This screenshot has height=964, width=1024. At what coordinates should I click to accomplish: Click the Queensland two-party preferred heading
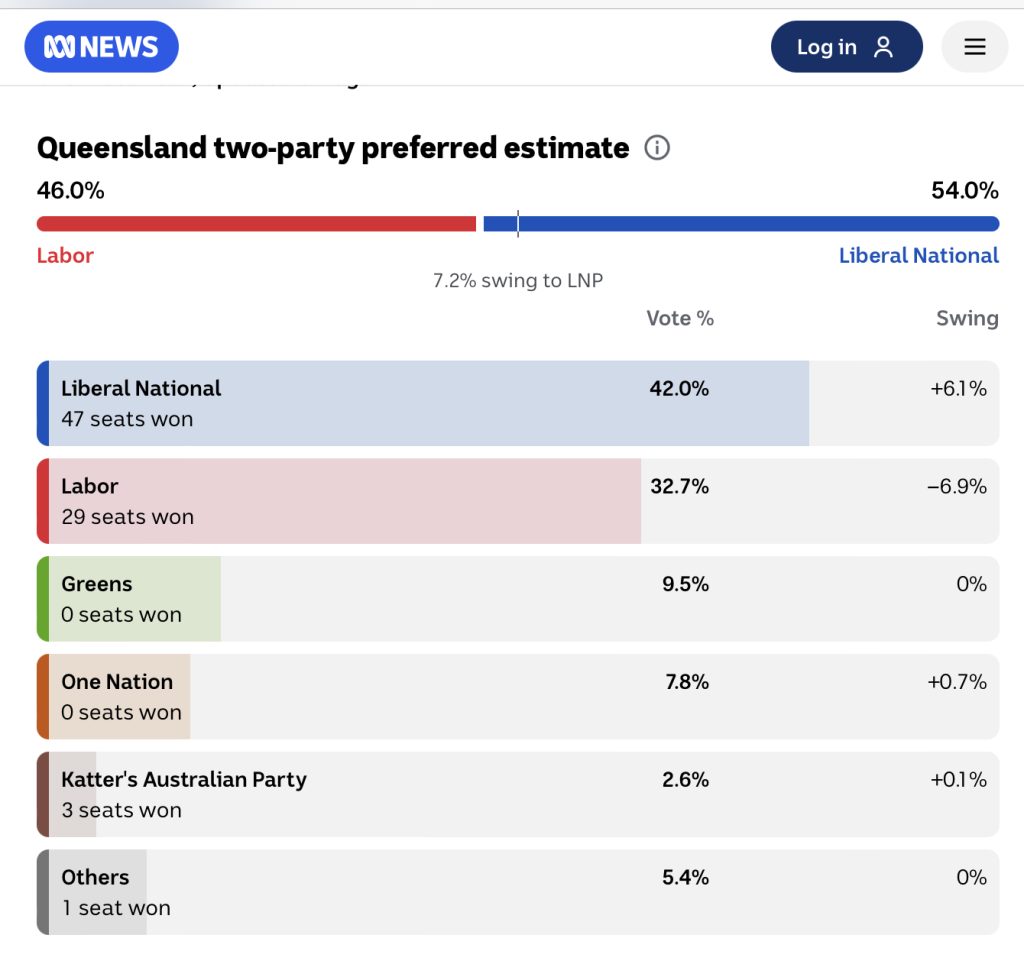[333, 149]
